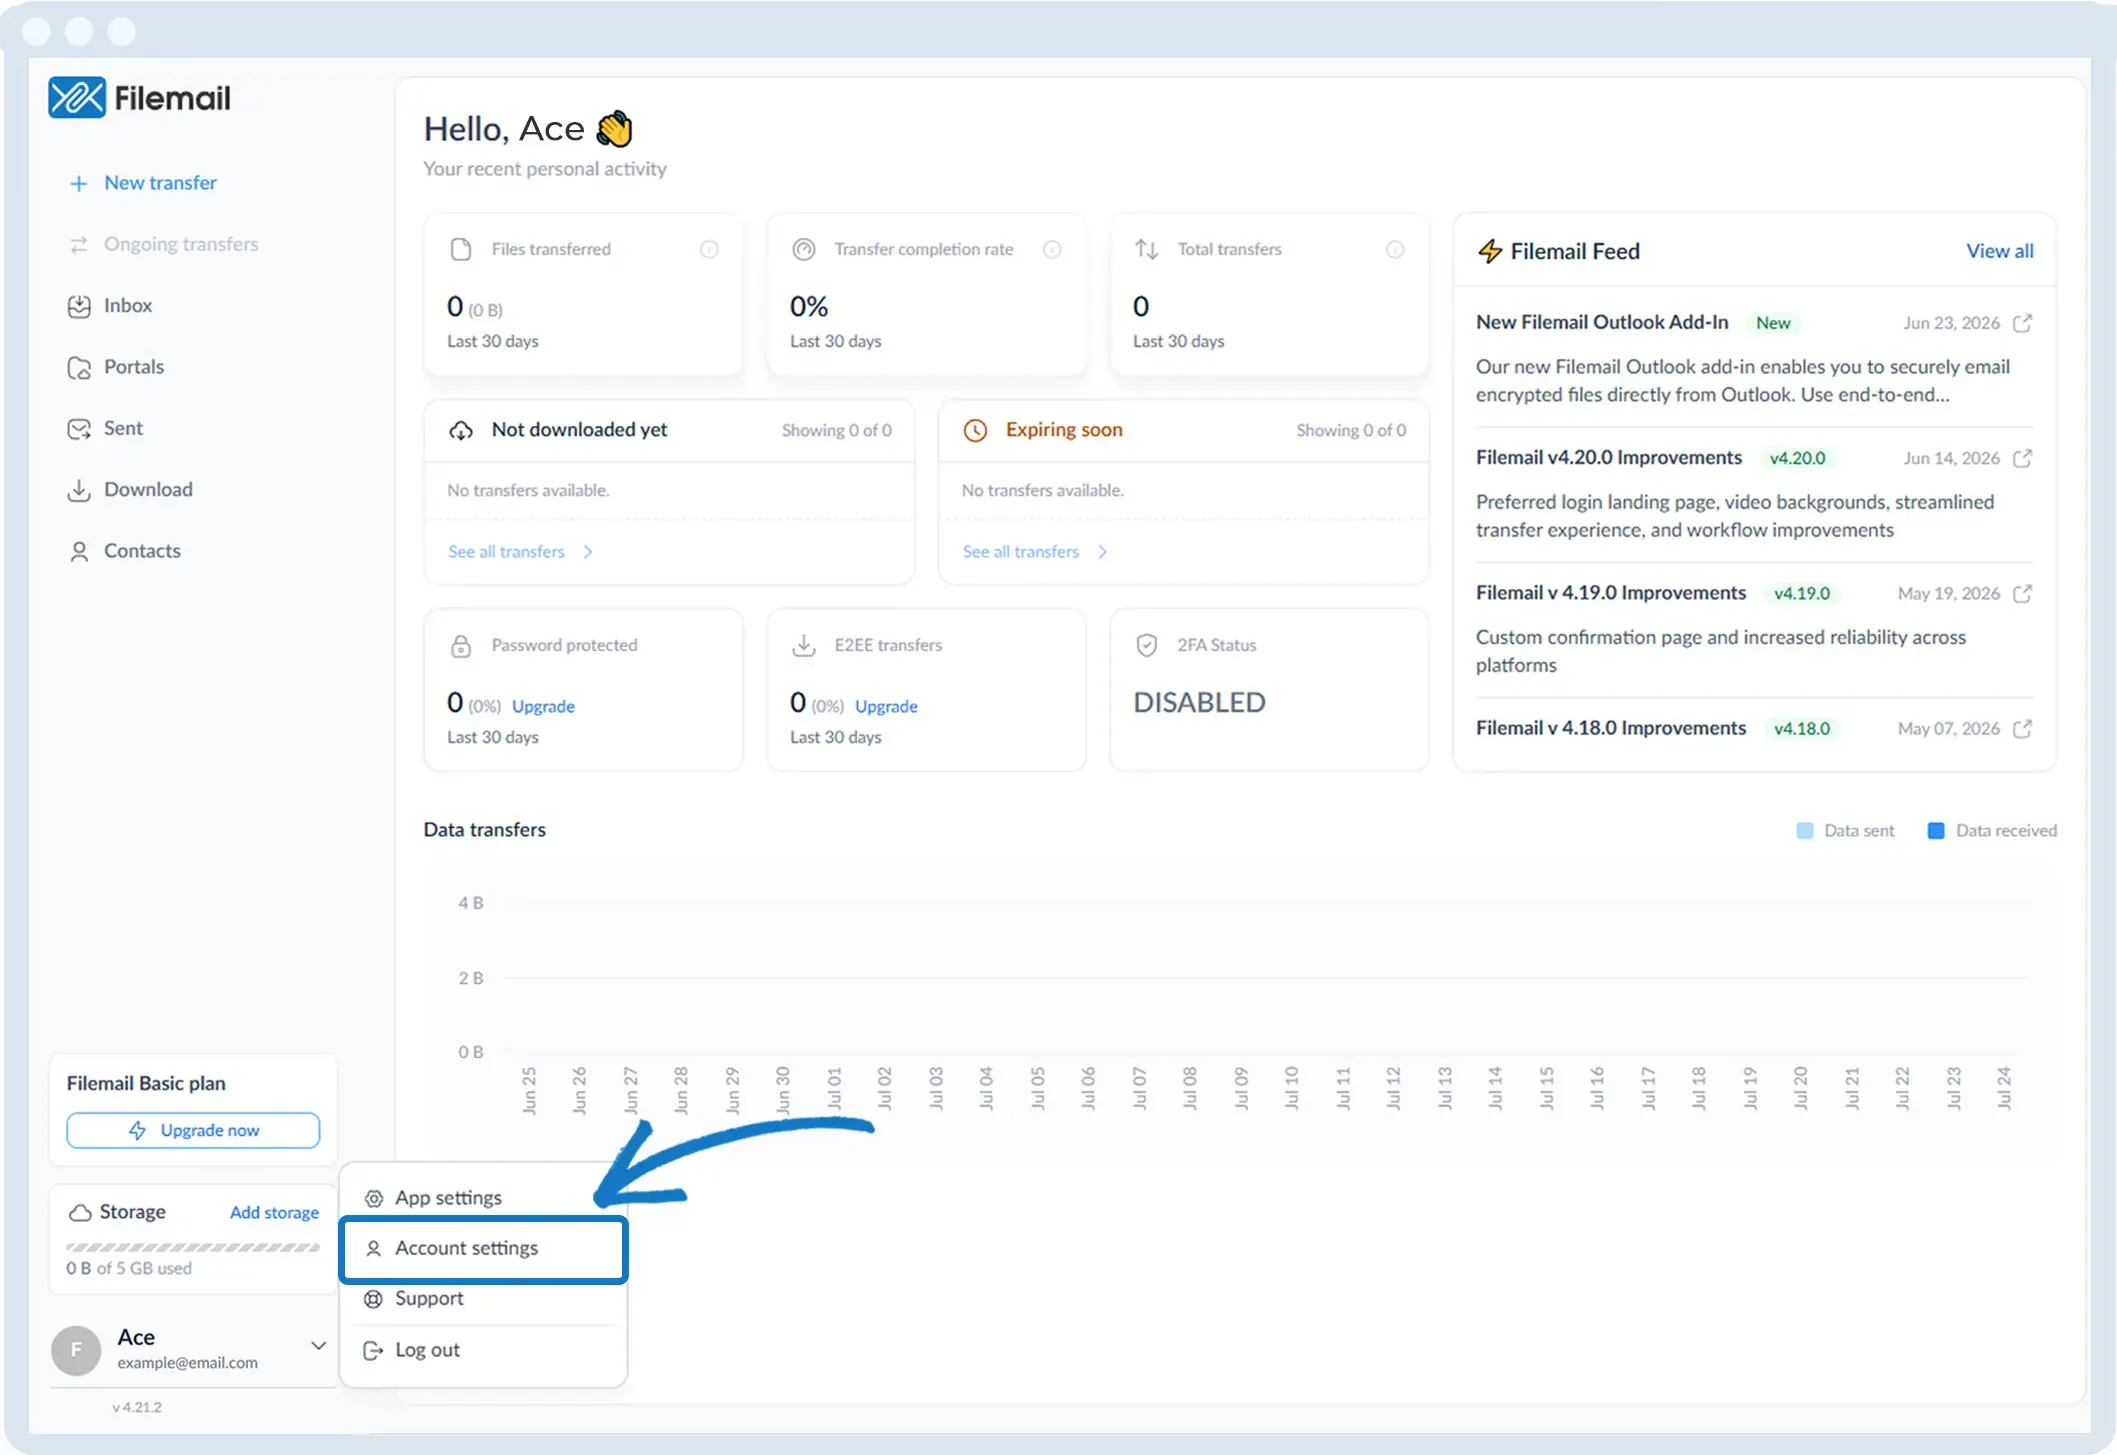2117x1455 pixels.
Task: Expand See all transfers under Not downloaded yet
Action: pyautogui.click(x=520, y=552)
